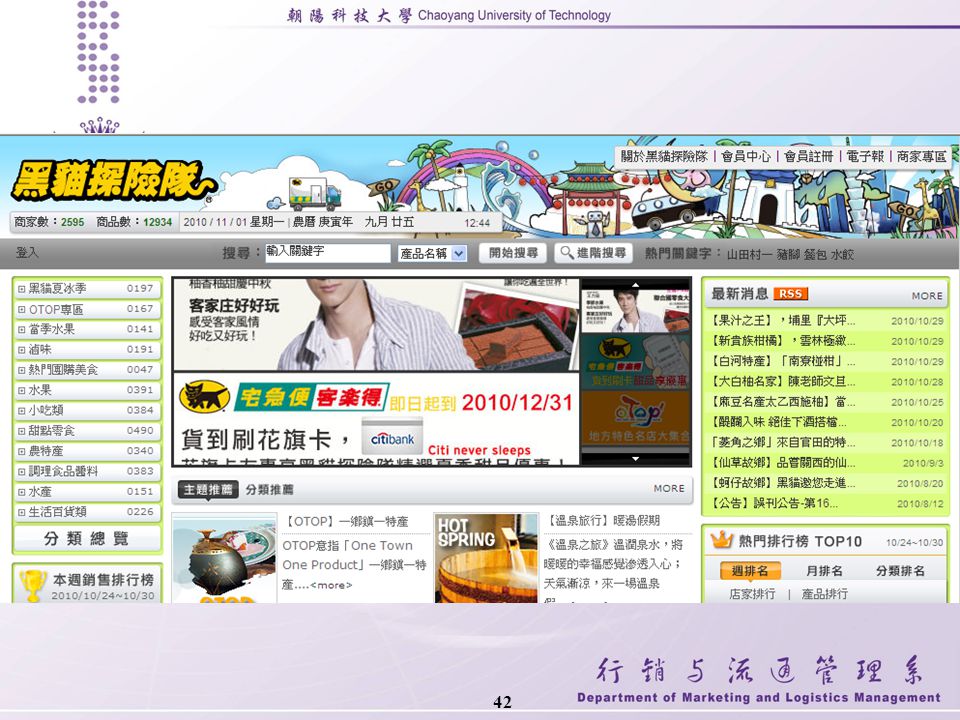Open news item 【果汁之王】，埔里『大坪...
Image resolution: width=960 pixels, height=720 pixels.
click(782, 320)
